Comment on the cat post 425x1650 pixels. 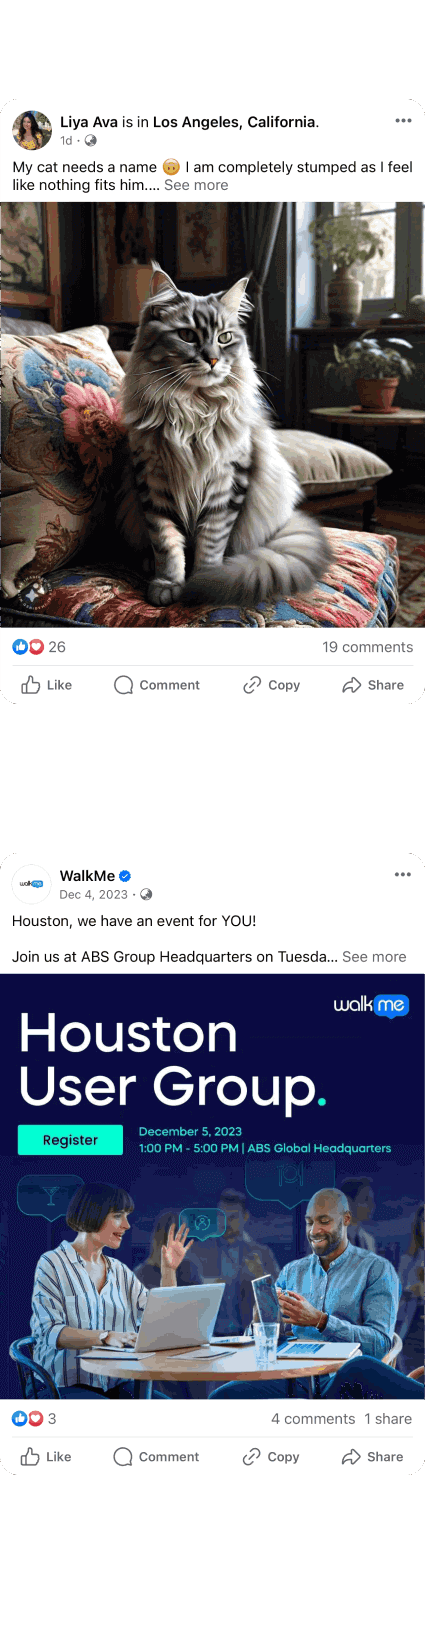[x=157, y=685]
